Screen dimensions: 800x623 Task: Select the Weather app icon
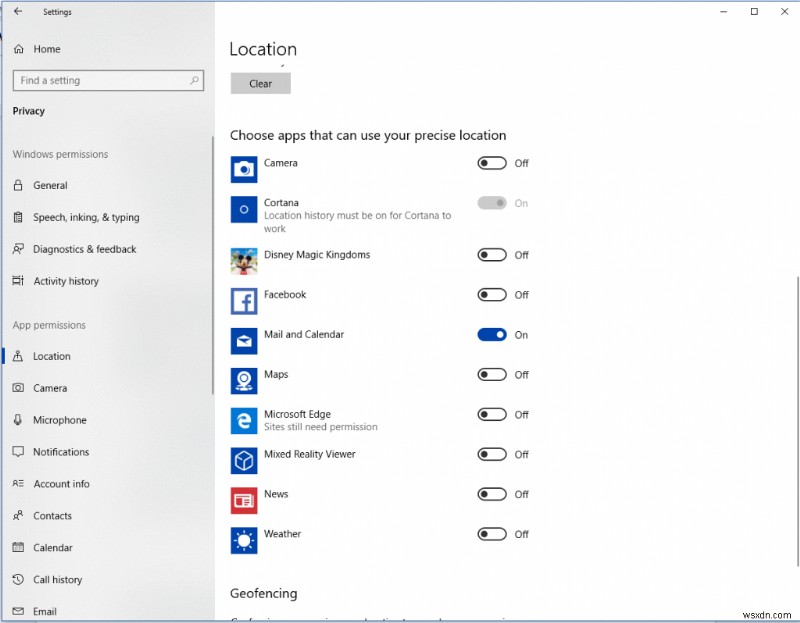click(243, 540)
